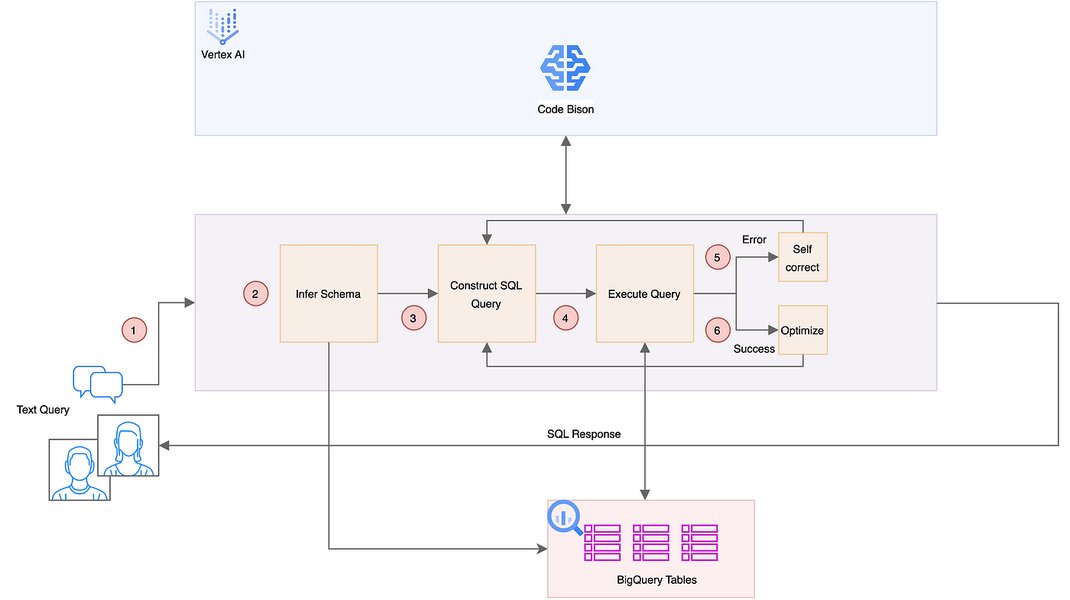Viewport: 1070px width, 600px height.
Task: Click the Vertex AI logo icon
Action: (x=222, y=27)
